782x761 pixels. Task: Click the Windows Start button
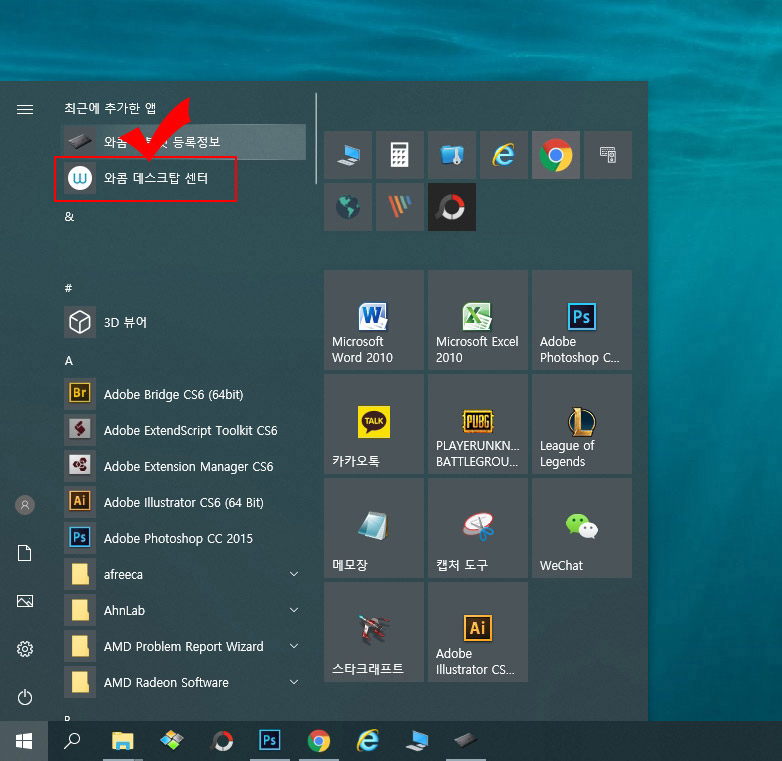click(x=24, y=741)
